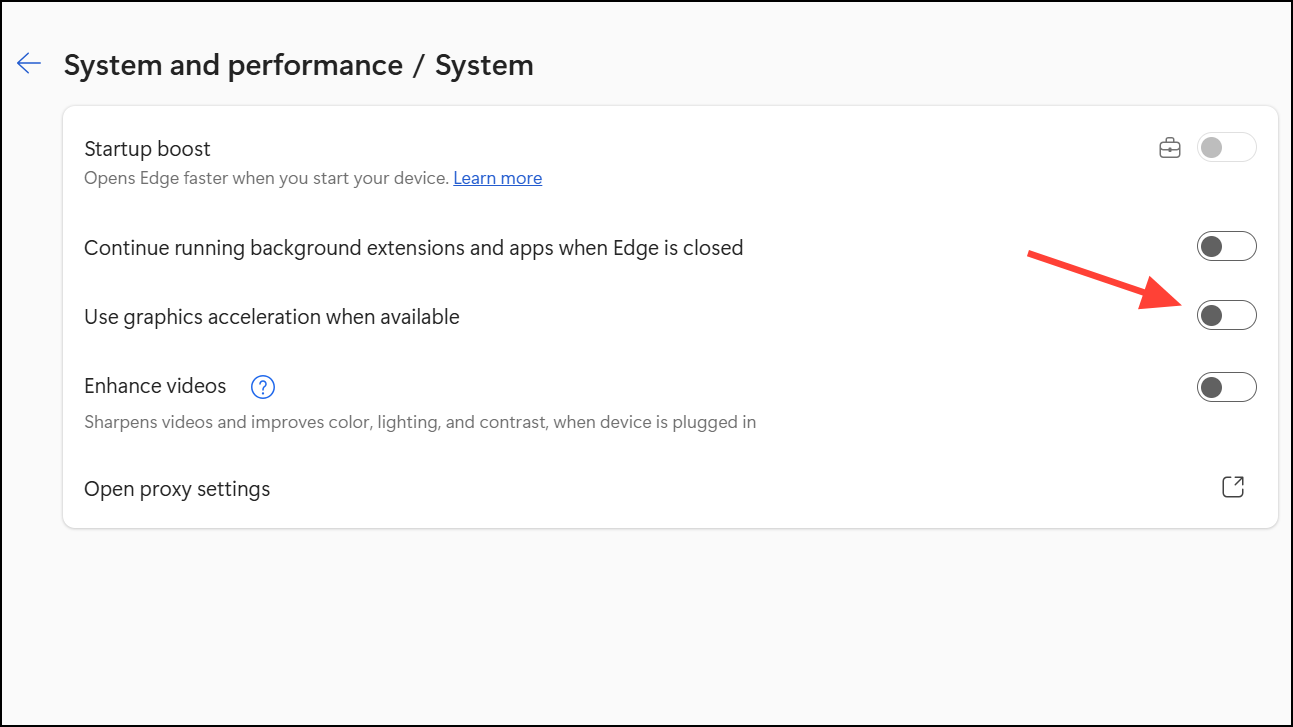Open the Learn more link
This screenshot has width=1293, height=727.
(497, 179)
